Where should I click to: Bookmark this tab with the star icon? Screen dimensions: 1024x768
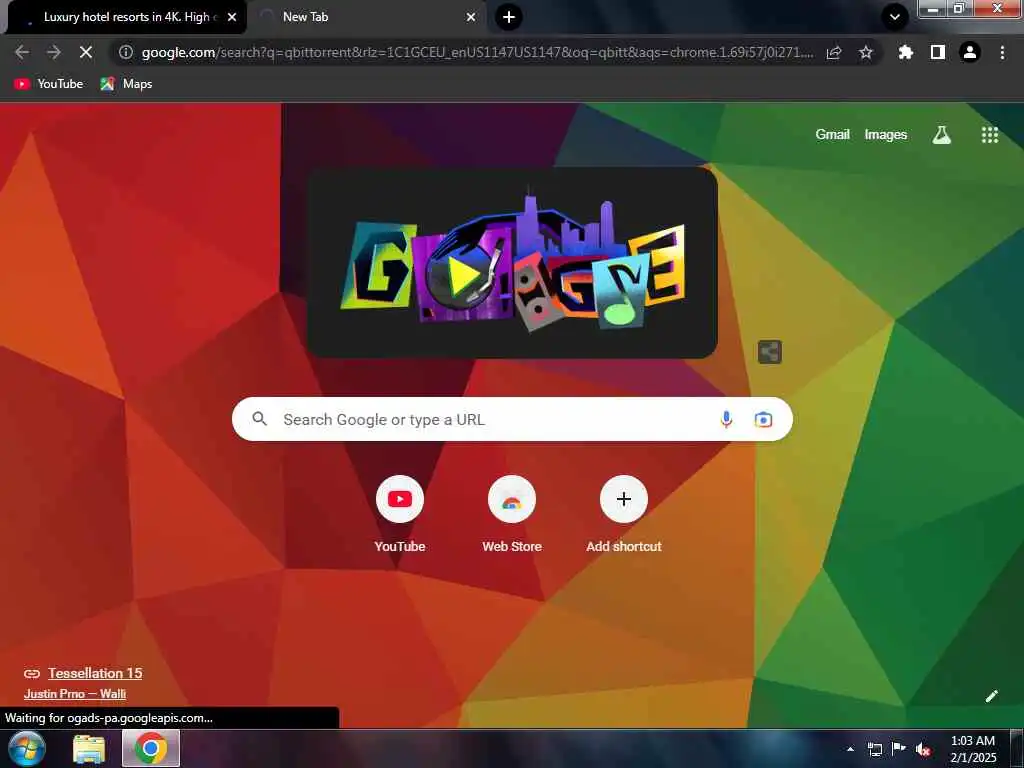coord(865,52)
